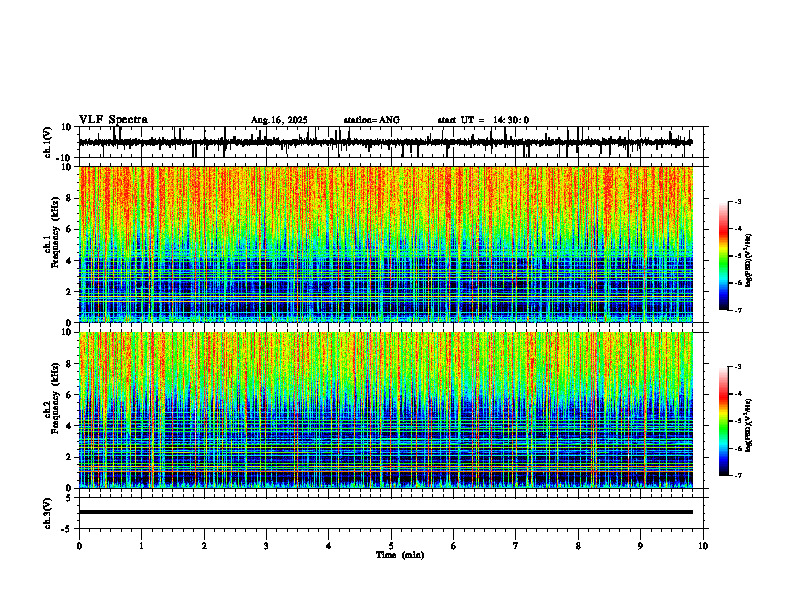
Task: Click the 'Time (min)' axis label
Action: coord(400,555)
